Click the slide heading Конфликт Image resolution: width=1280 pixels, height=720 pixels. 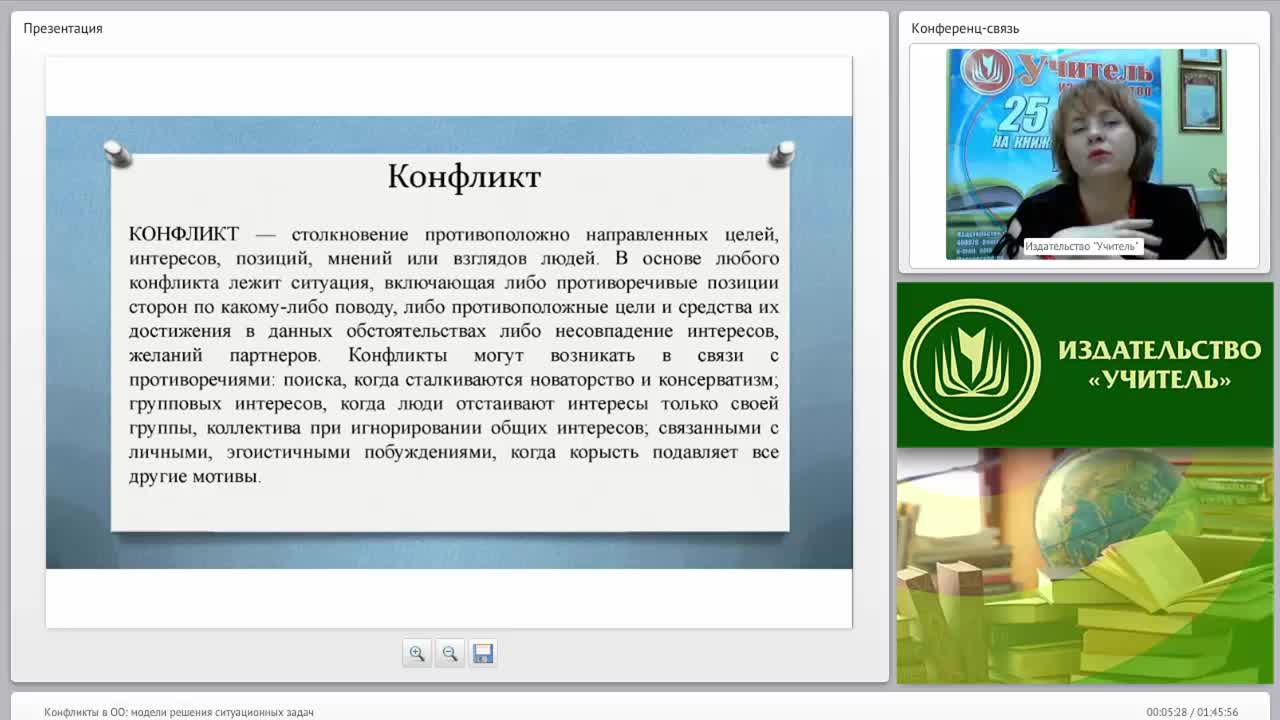point(464,177)
